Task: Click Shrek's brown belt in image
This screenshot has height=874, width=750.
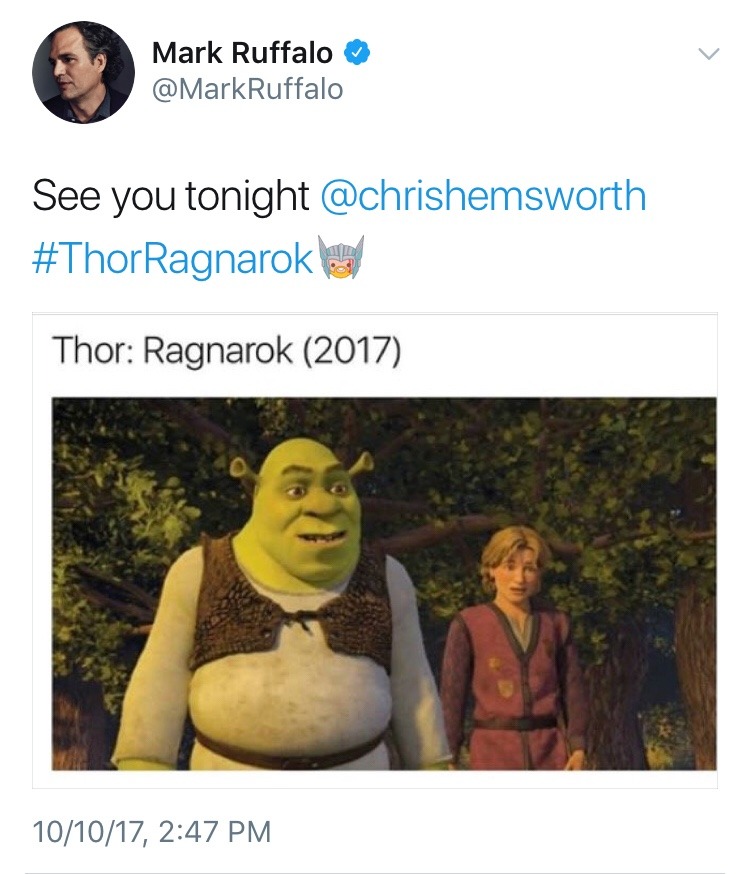Action: [290, 750]
